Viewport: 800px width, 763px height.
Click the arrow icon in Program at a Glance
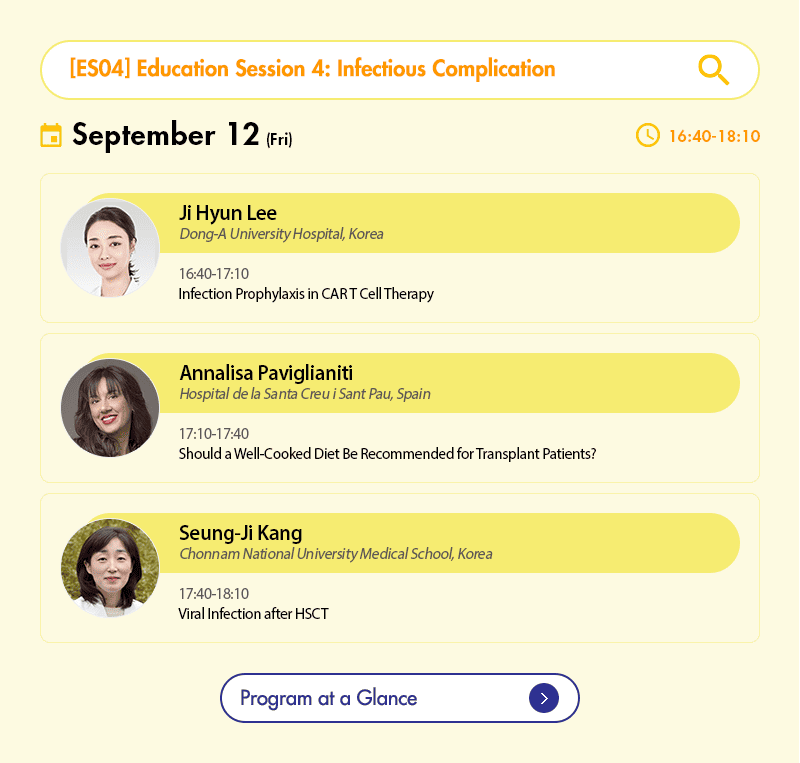tap(543, 698)
